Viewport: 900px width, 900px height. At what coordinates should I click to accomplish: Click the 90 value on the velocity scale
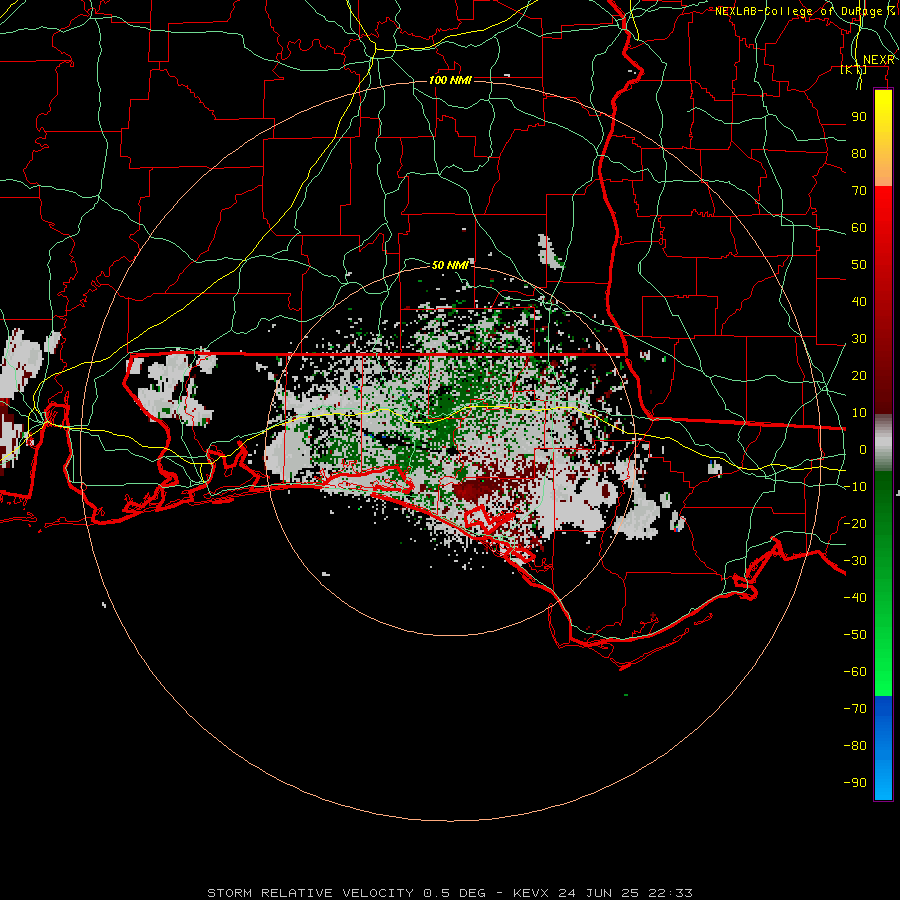859,117
